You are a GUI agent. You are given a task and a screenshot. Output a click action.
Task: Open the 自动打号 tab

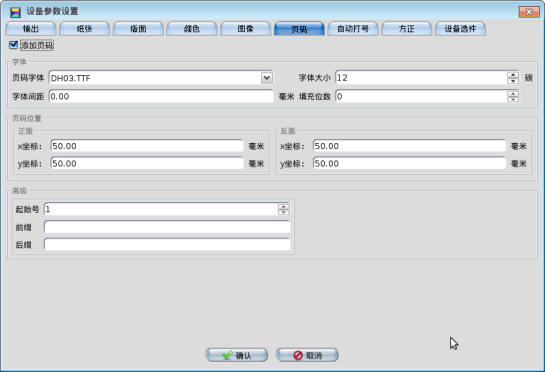tap(353, 29)
